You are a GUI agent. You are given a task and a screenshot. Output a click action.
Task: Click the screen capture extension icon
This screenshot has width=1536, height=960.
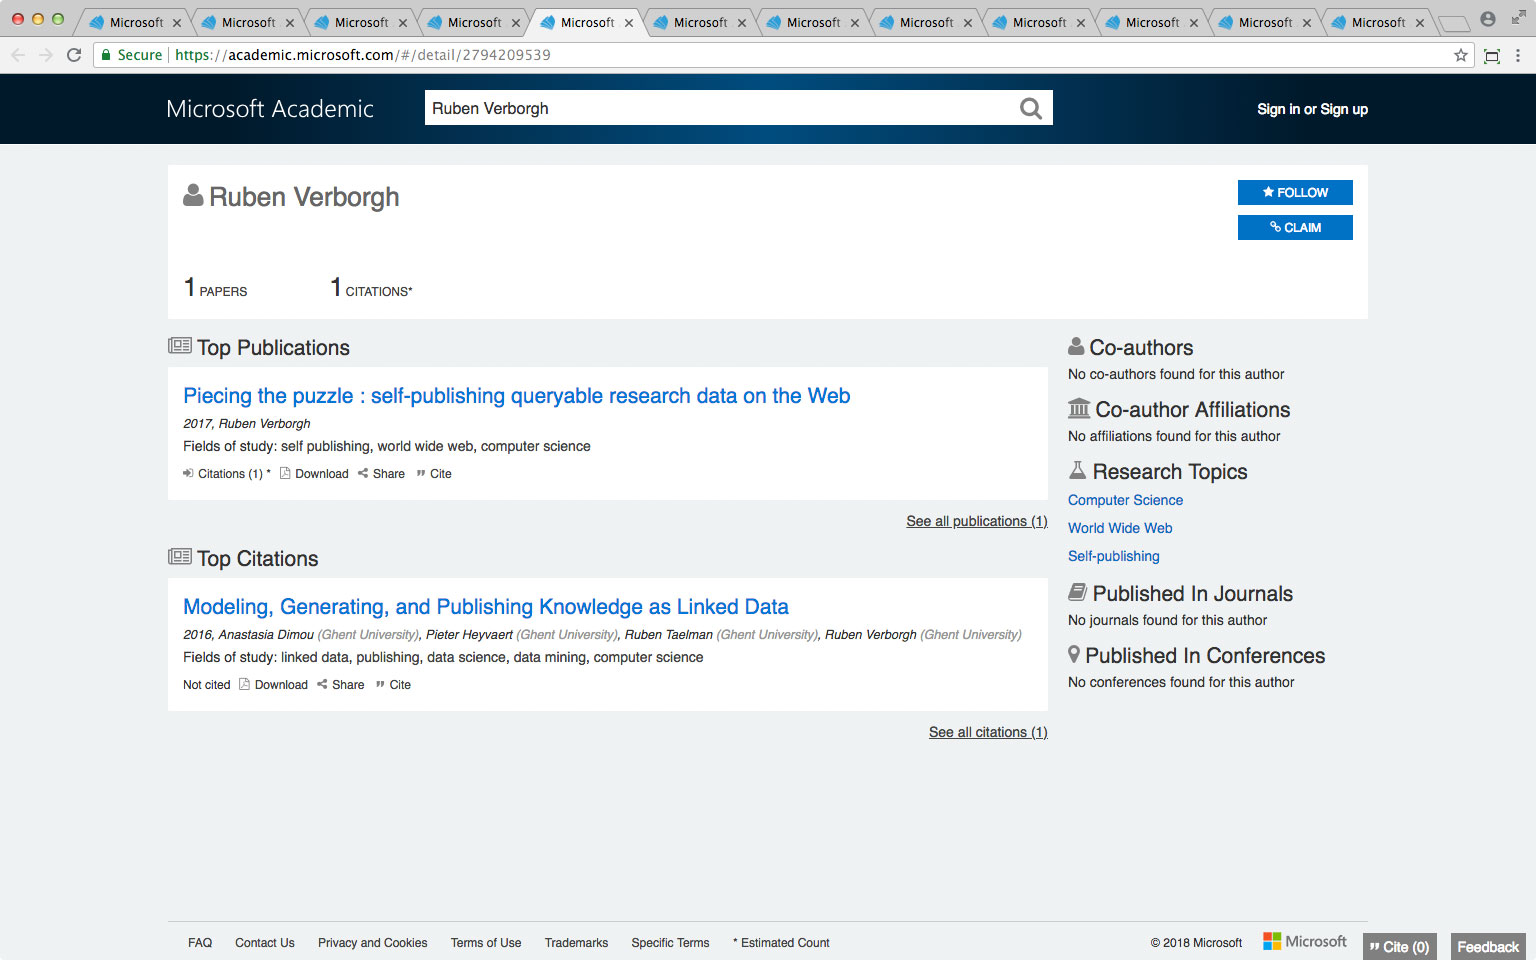[x=1492, y=55]
